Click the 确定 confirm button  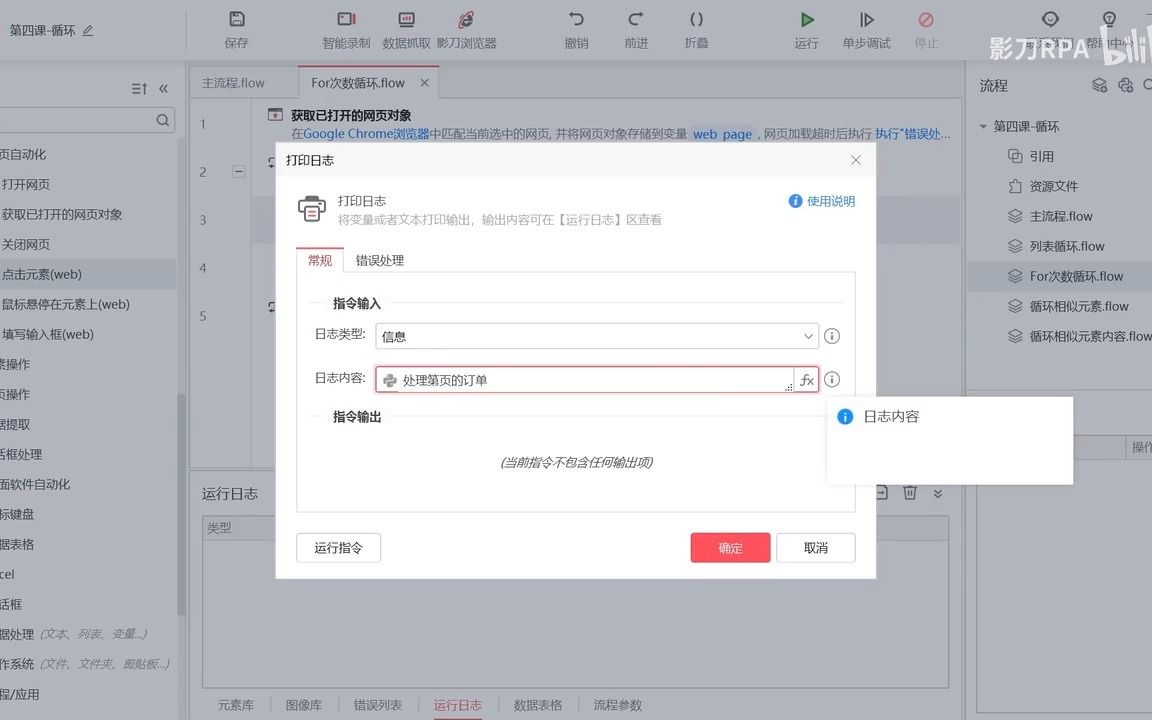(730, 547)
